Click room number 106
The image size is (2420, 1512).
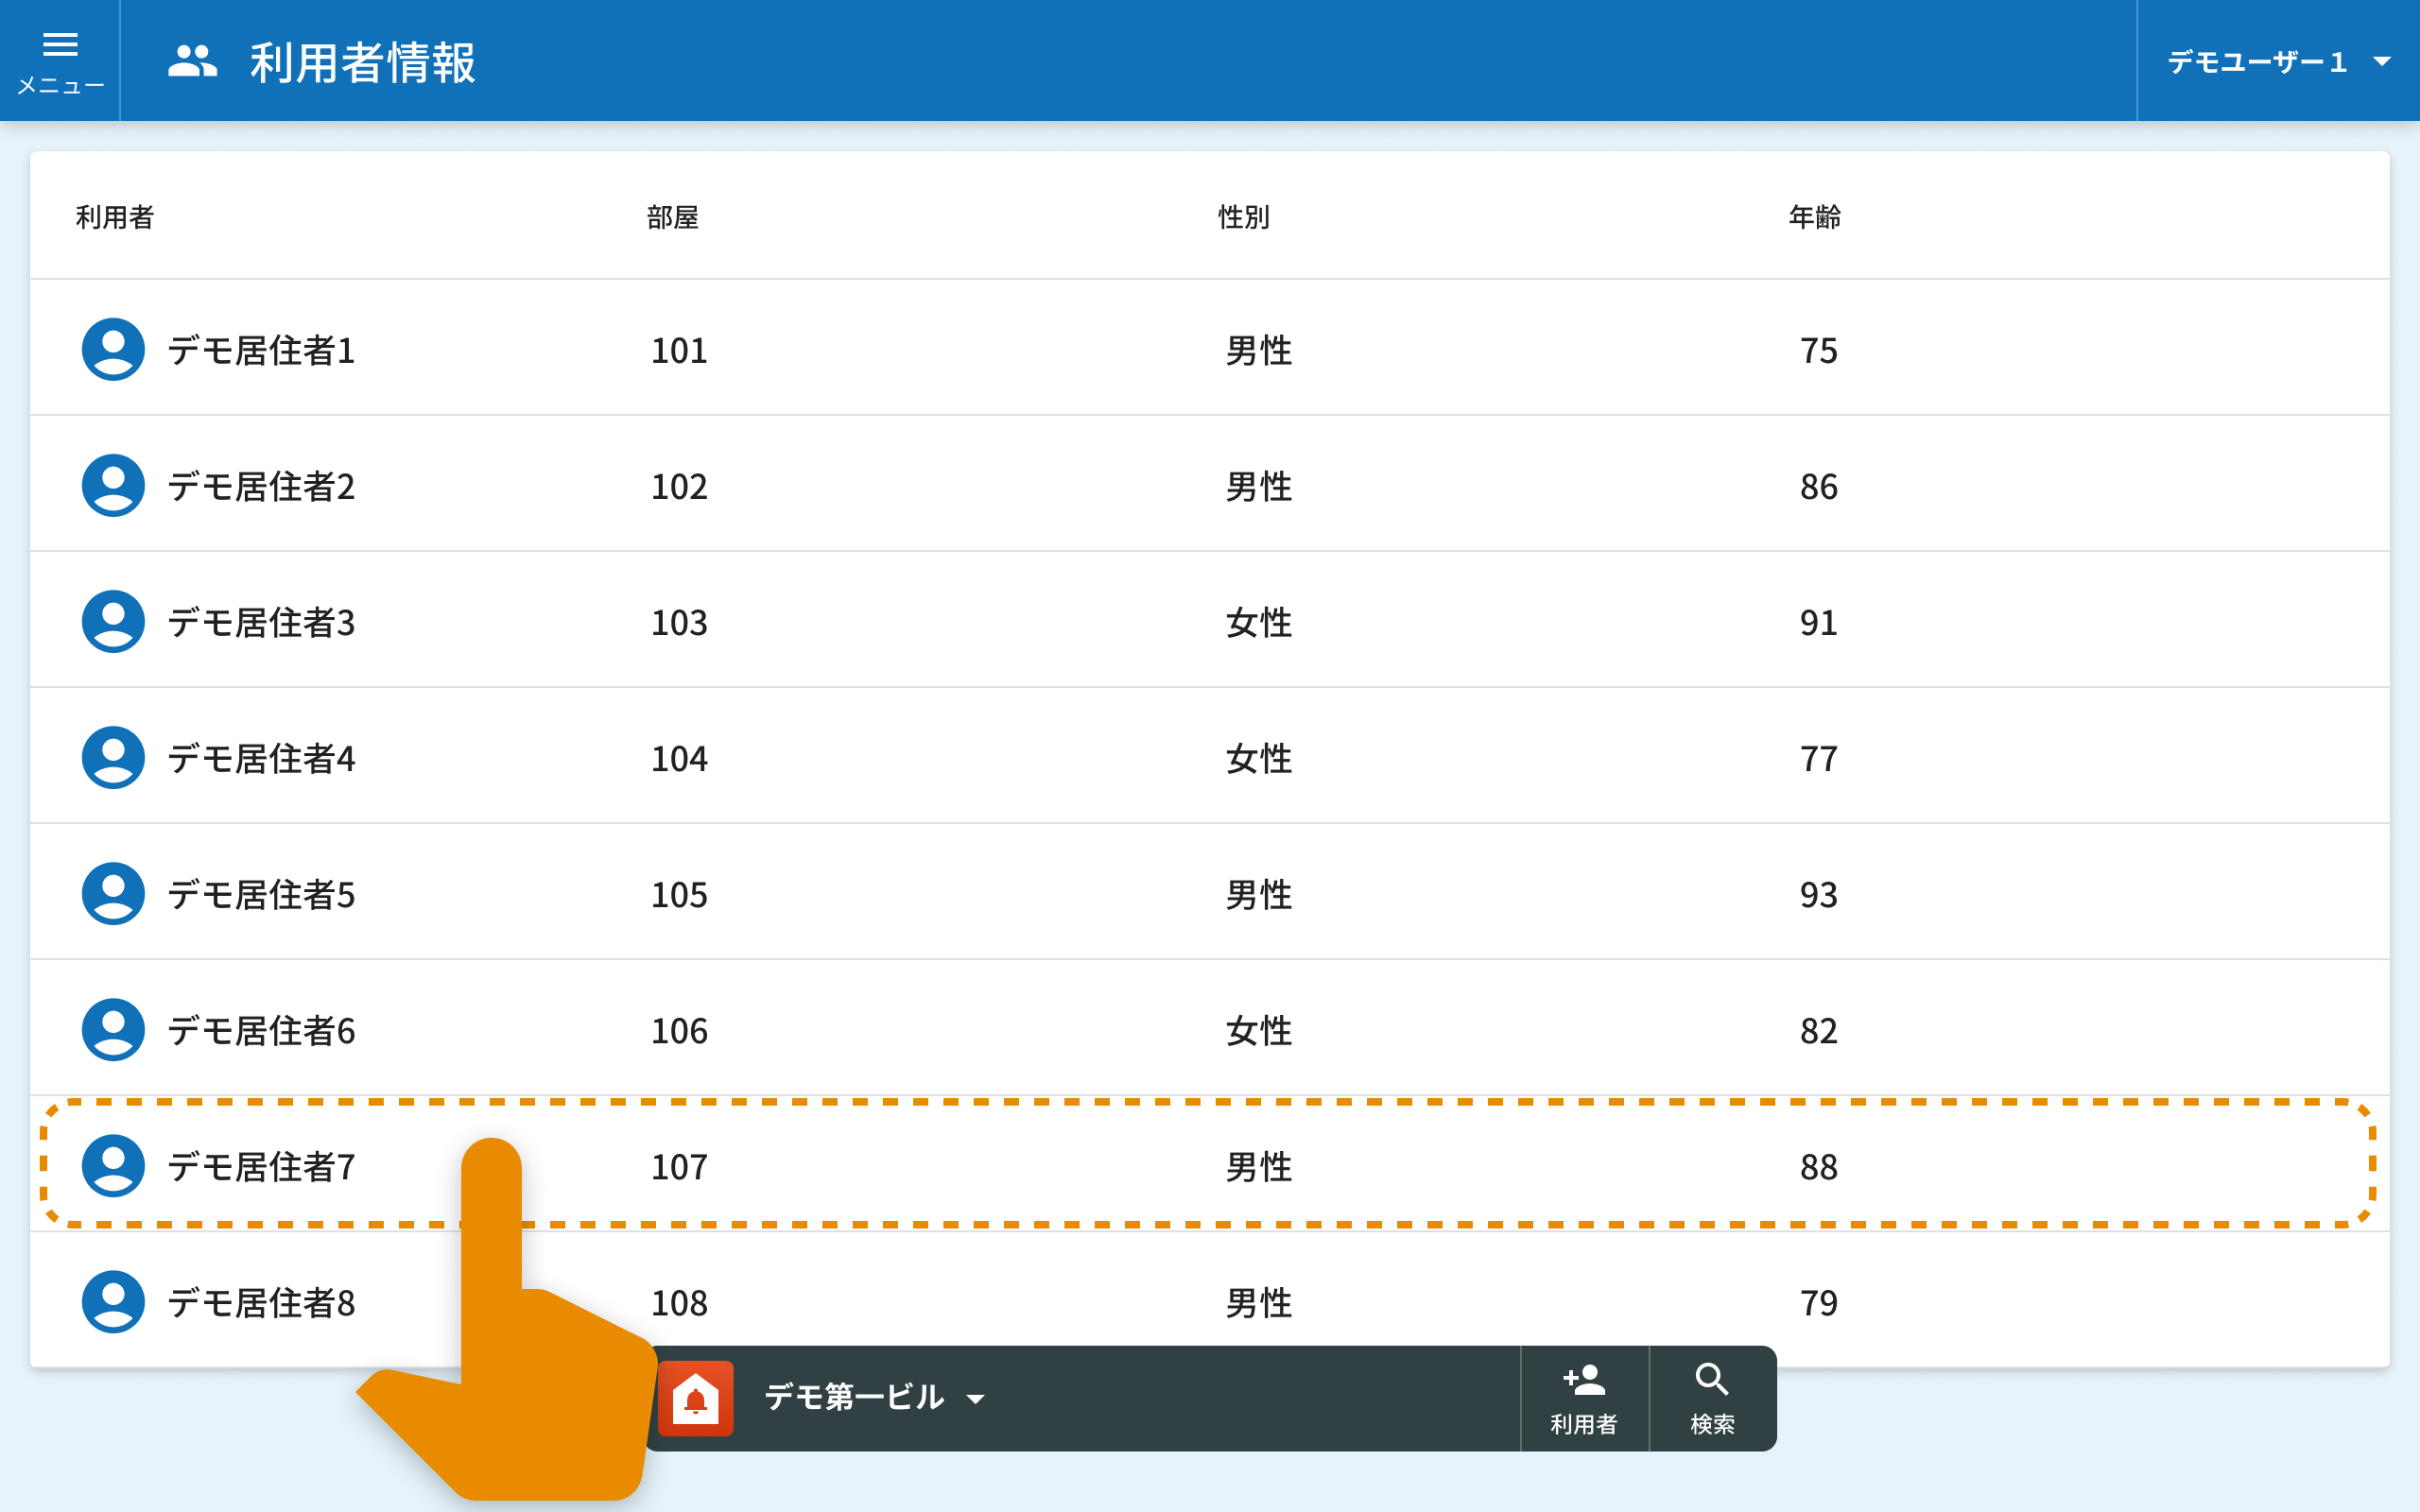pyautogui.click(x=679, y=1031)
